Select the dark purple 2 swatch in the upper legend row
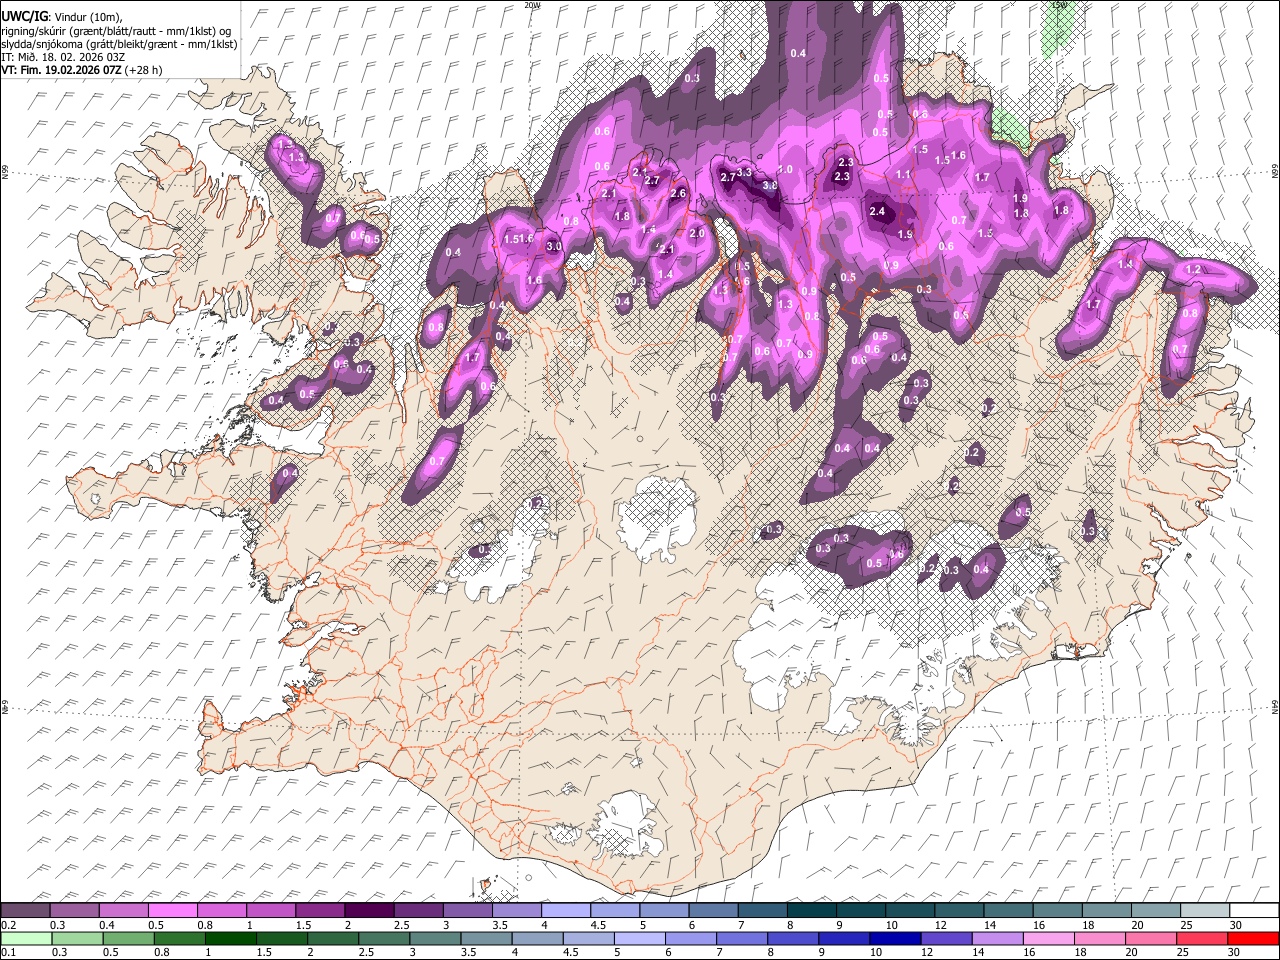The image size is (1280, 960). 369,910
